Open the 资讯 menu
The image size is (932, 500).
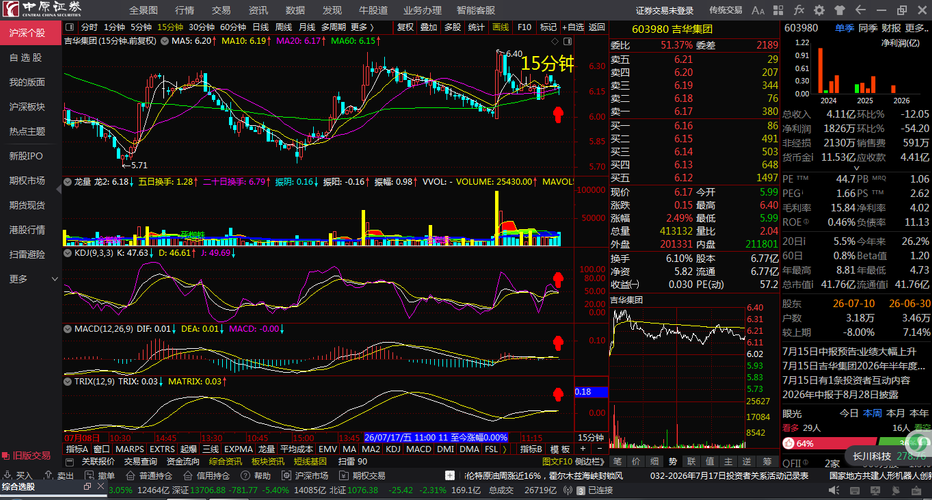tap(258, 10)
